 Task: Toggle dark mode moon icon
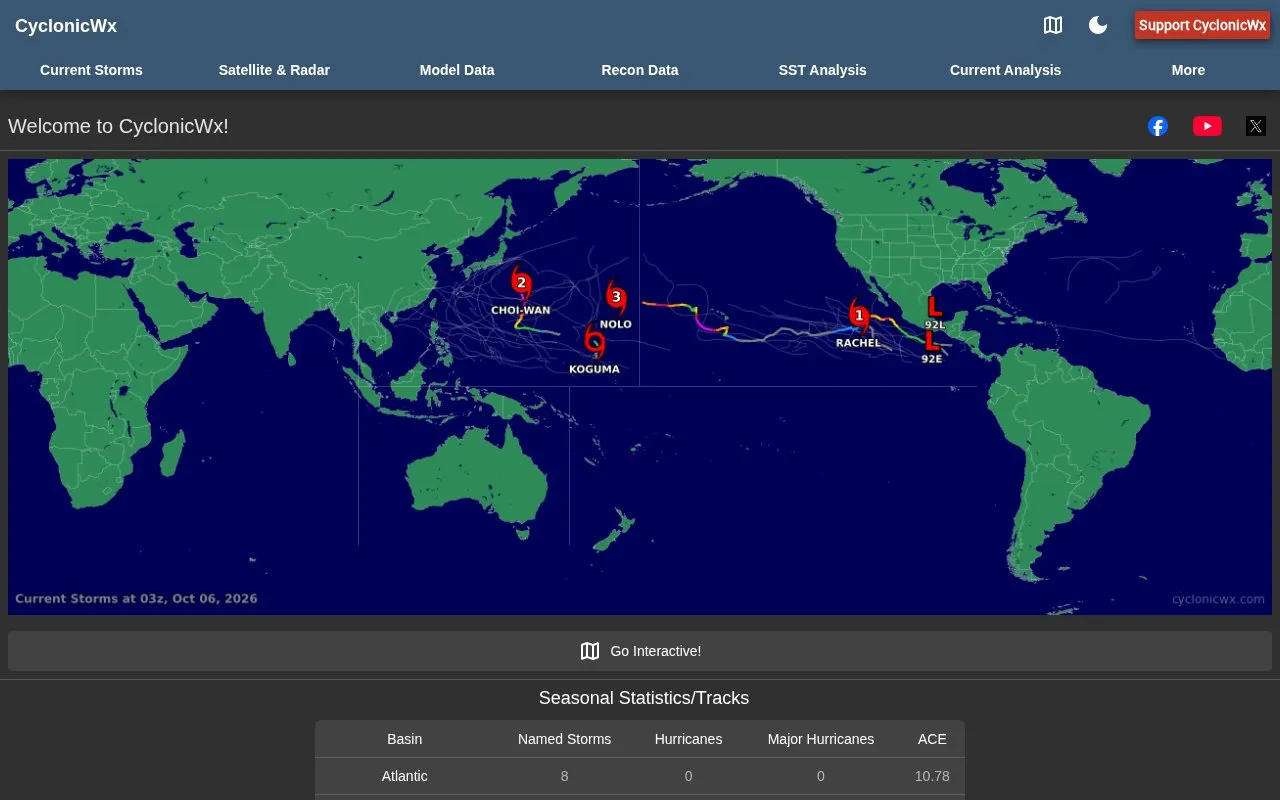[x=1098, y=25]
